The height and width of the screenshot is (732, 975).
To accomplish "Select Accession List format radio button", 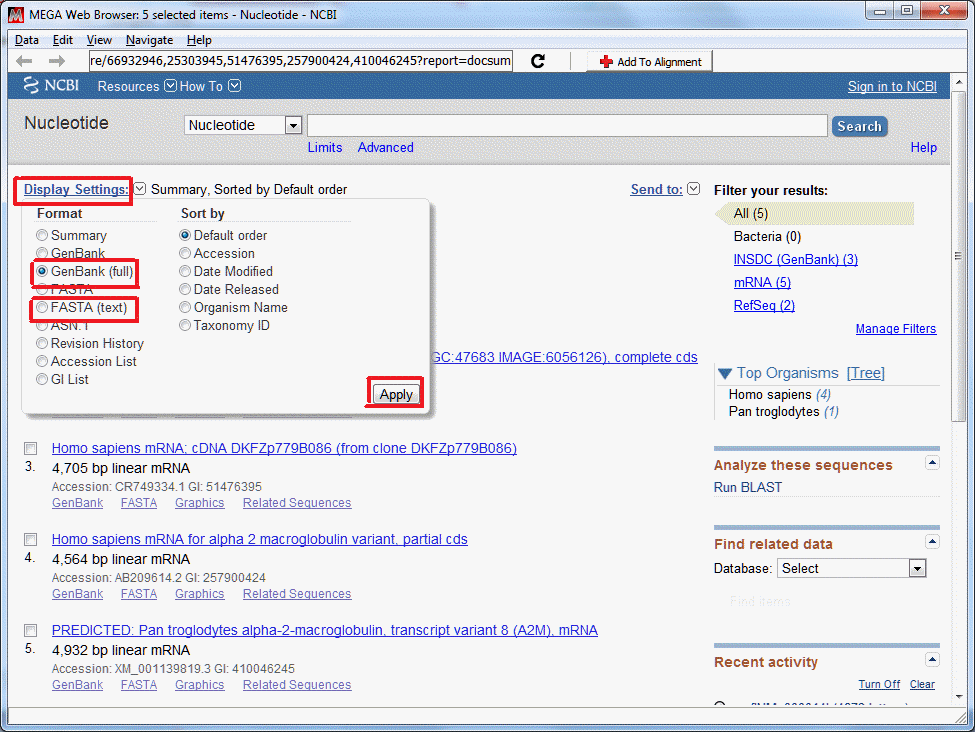I will coord(42,361).
